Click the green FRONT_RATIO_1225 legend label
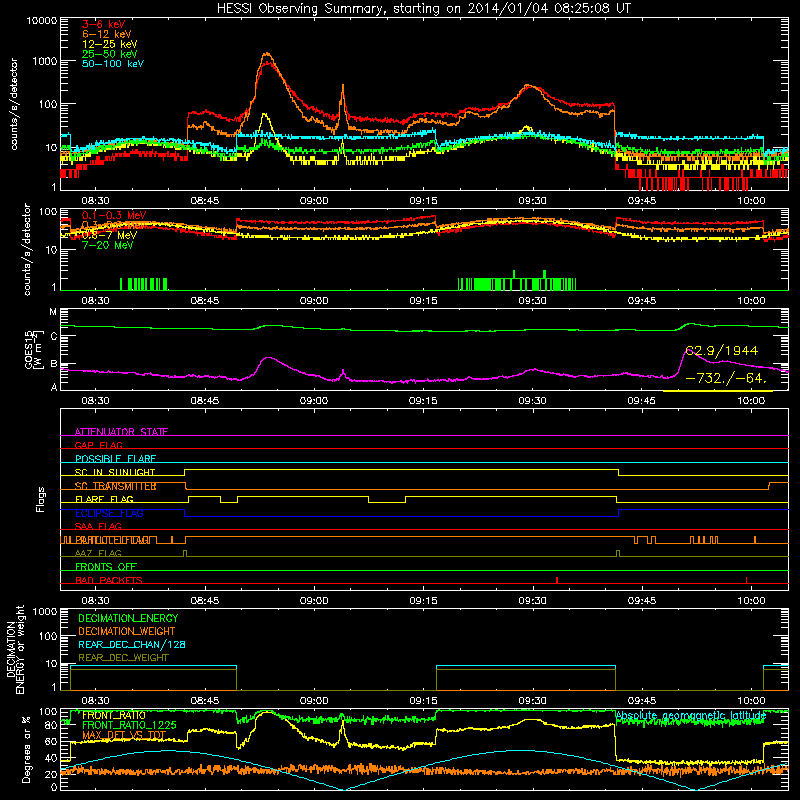 click(x=129, y=725)
